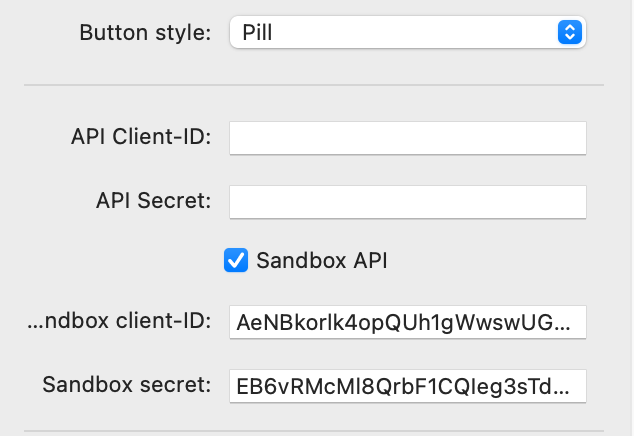Click the API Secret label
The height and width of the screenshot is (436, 634).
(x=154, y=201)
